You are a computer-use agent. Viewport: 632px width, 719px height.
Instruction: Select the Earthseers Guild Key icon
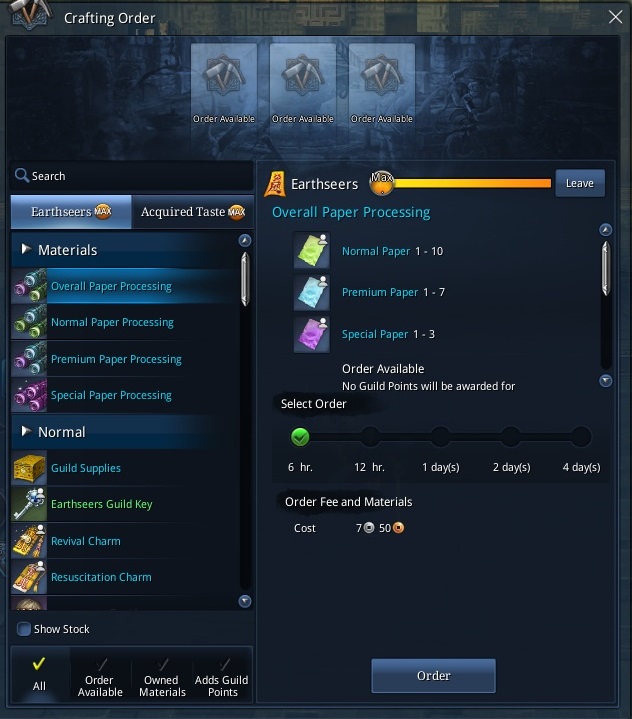point(29,504)
